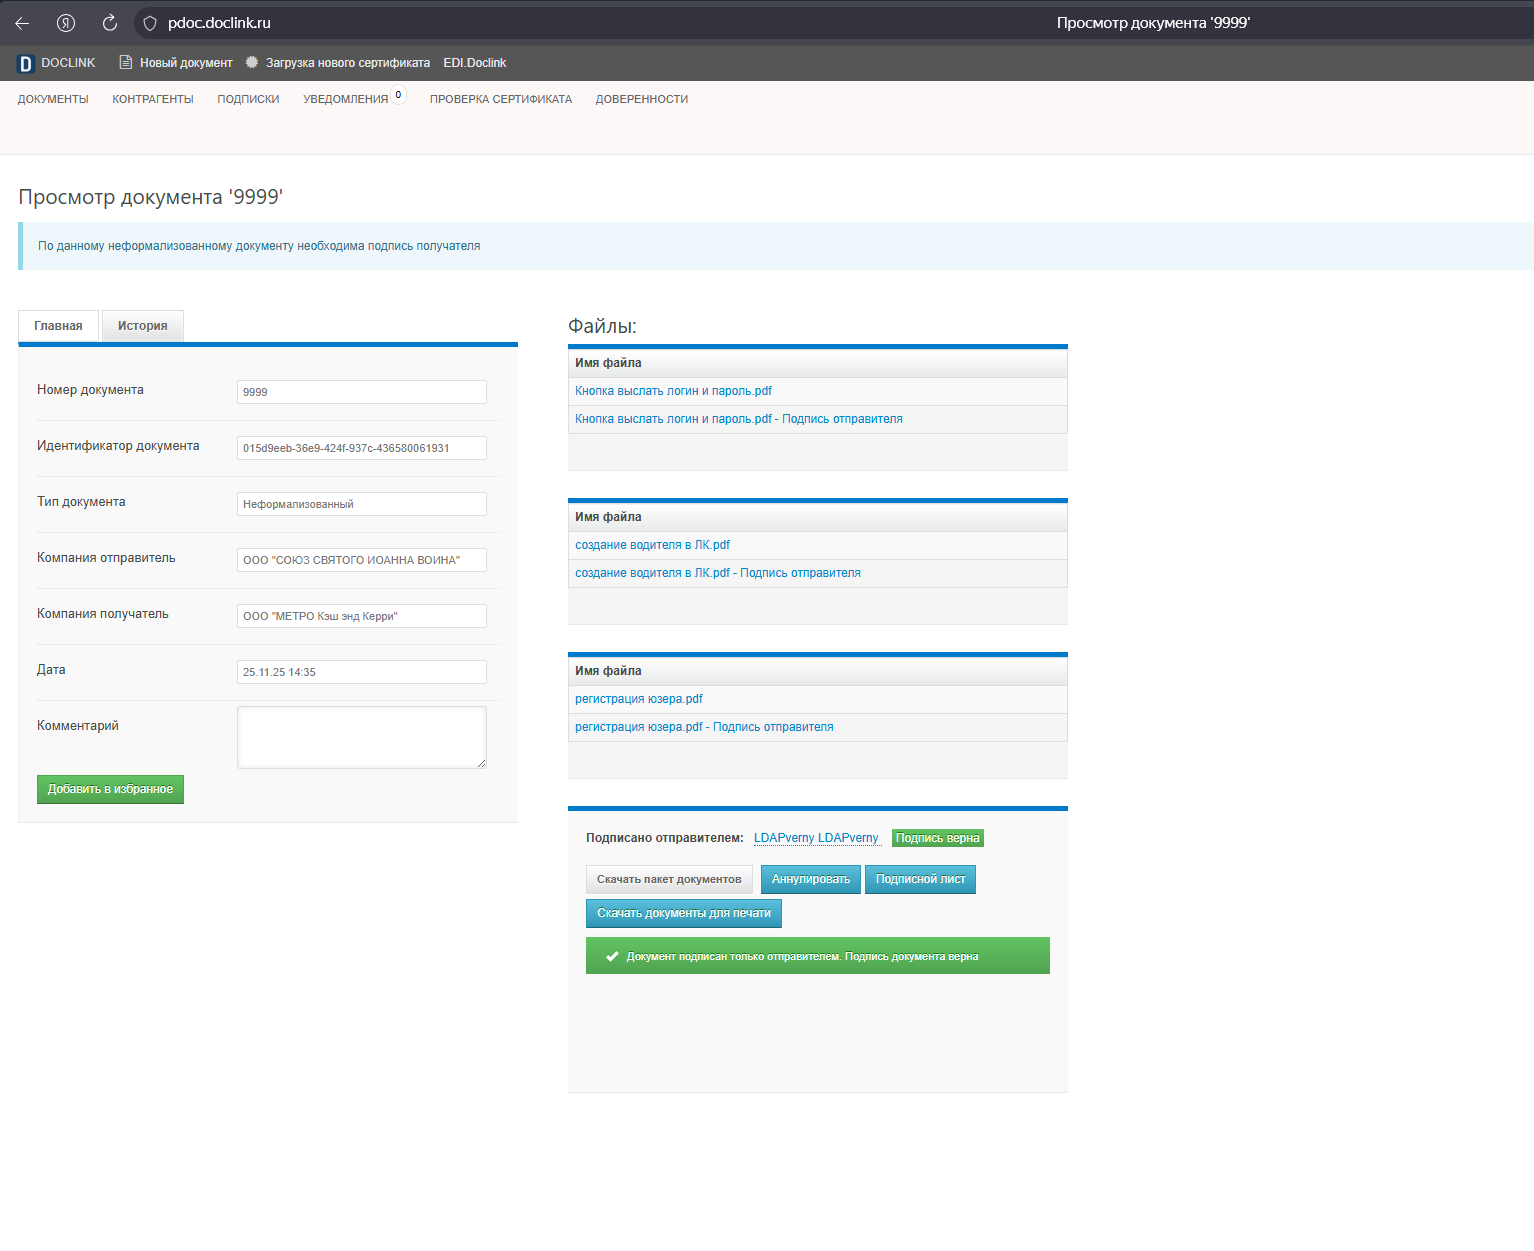Open Загрузка нового сертификата link

(348, 63)
